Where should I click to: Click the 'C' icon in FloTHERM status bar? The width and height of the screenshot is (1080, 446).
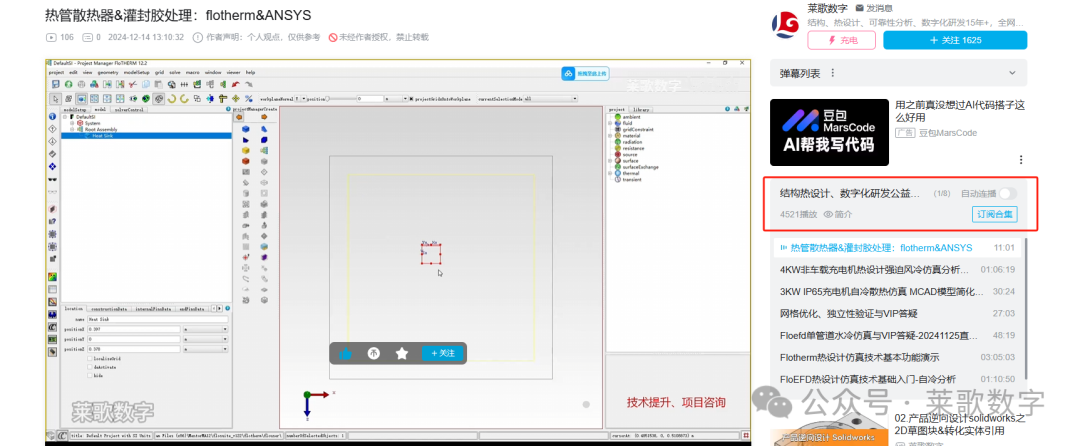click(x=62, y=436)
